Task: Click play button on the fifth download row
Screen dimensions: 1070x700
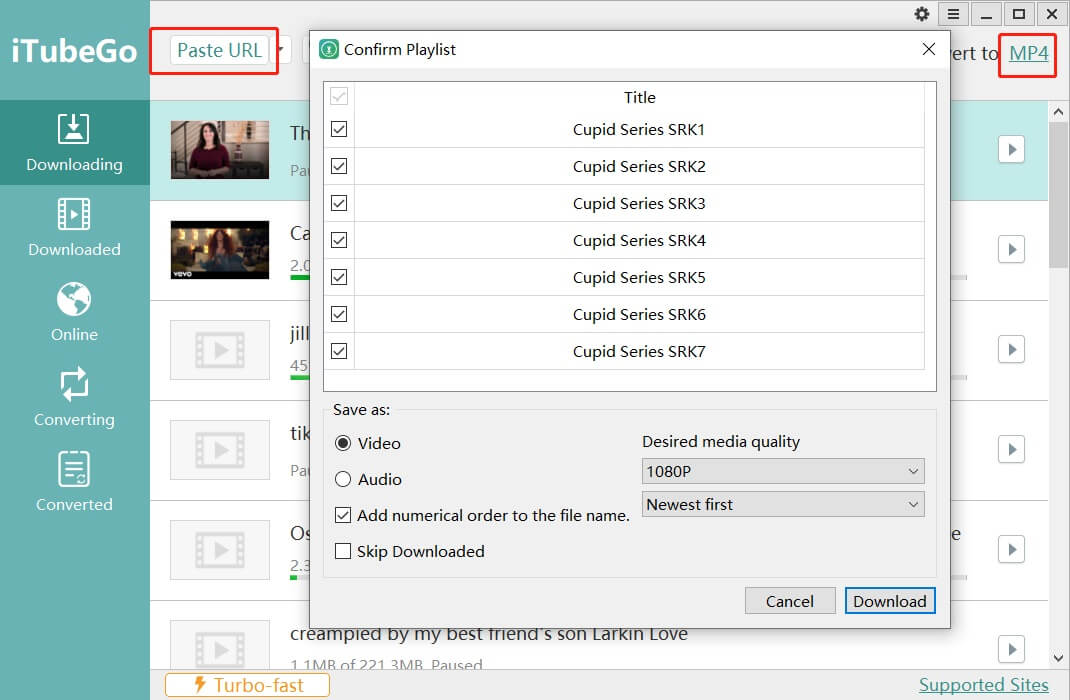Action: coord(1011,550)
